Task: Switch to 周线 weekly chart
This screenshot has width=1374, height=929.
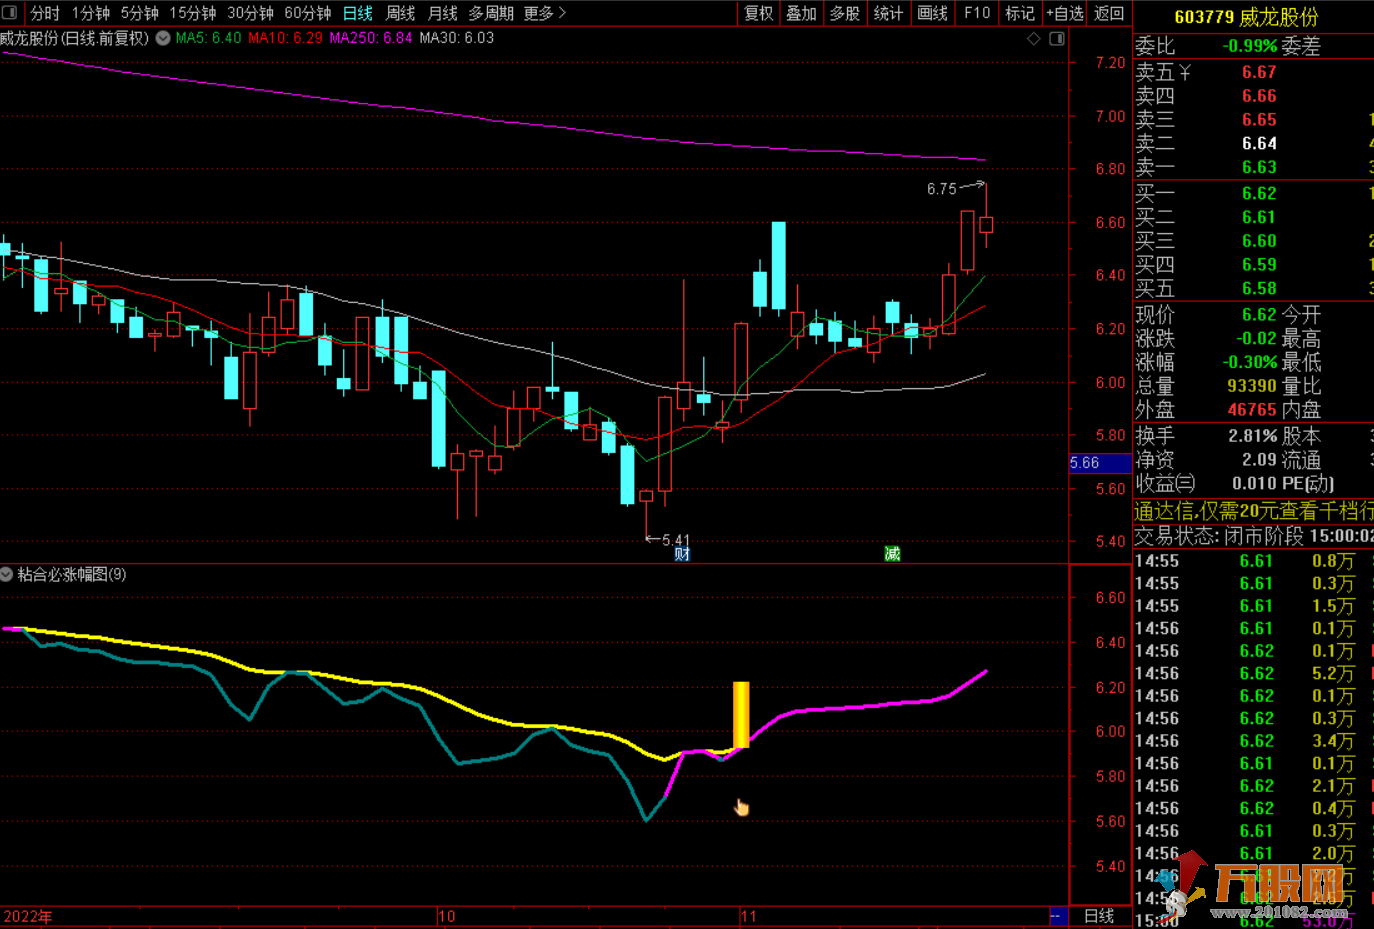Action: pyautogui.click(x=400, y=13)
